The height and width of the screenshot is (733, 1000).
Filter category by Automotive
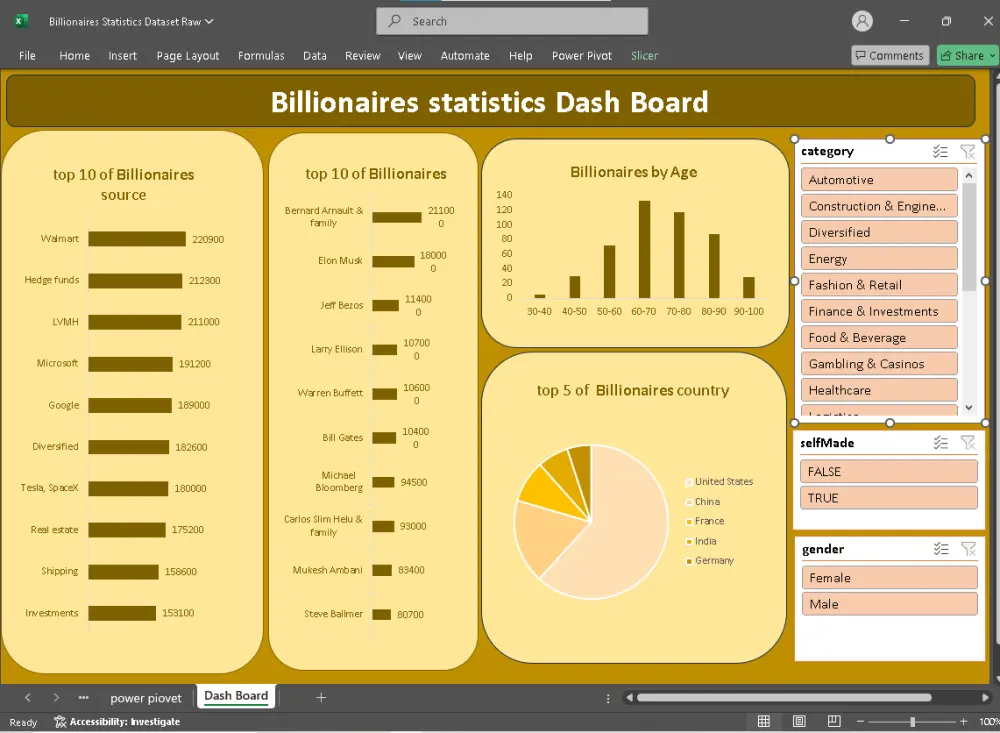click(879, 180)
